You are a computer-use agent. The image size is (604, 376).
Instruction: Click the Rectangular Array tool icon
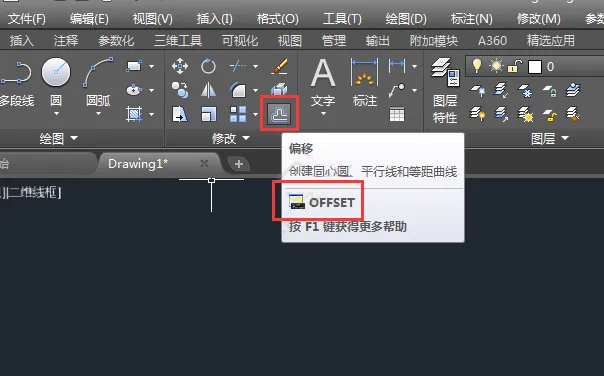(x=238, y=114)
